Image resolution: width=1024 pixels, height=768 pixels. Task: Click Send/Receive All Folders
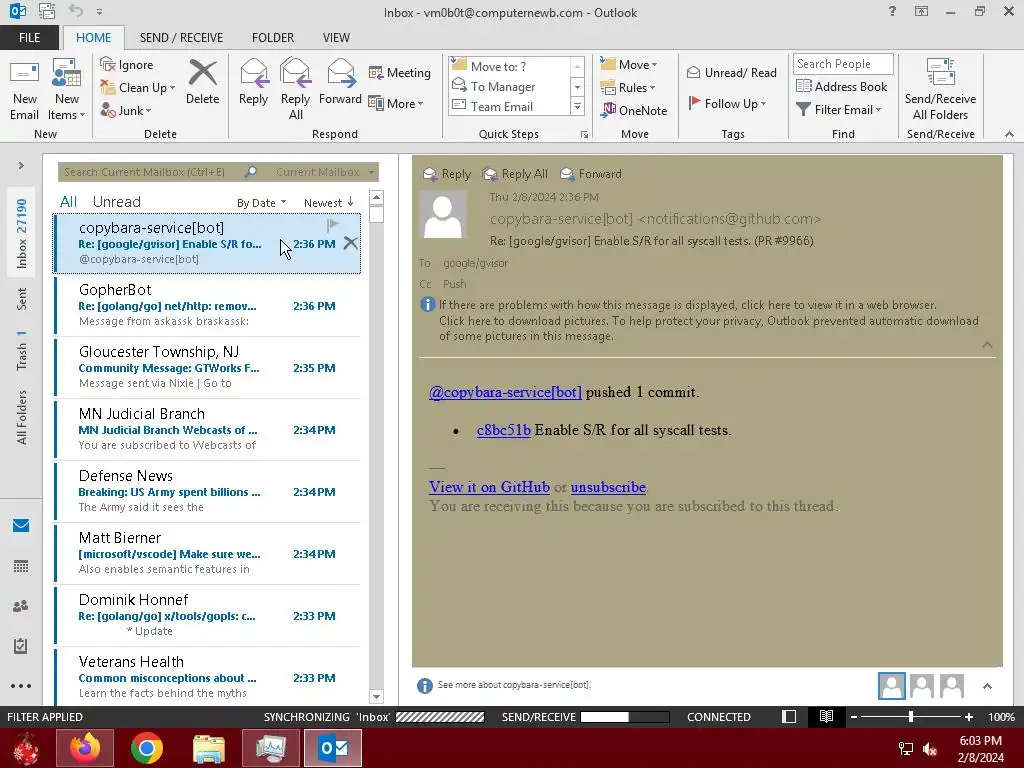pos(940,90)
